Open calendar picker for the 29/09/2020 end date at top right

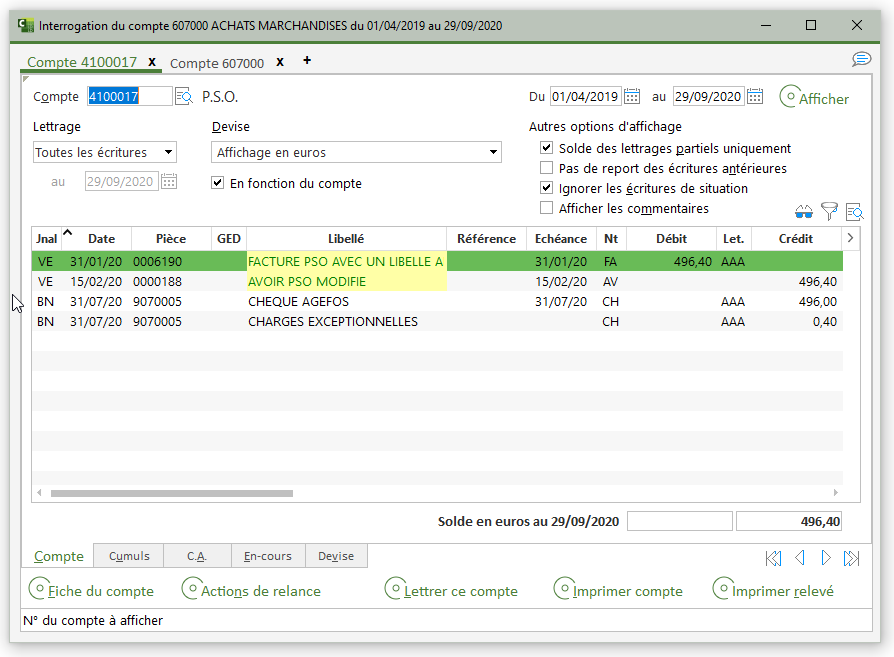pyautogui.click(x=755, y=96)
